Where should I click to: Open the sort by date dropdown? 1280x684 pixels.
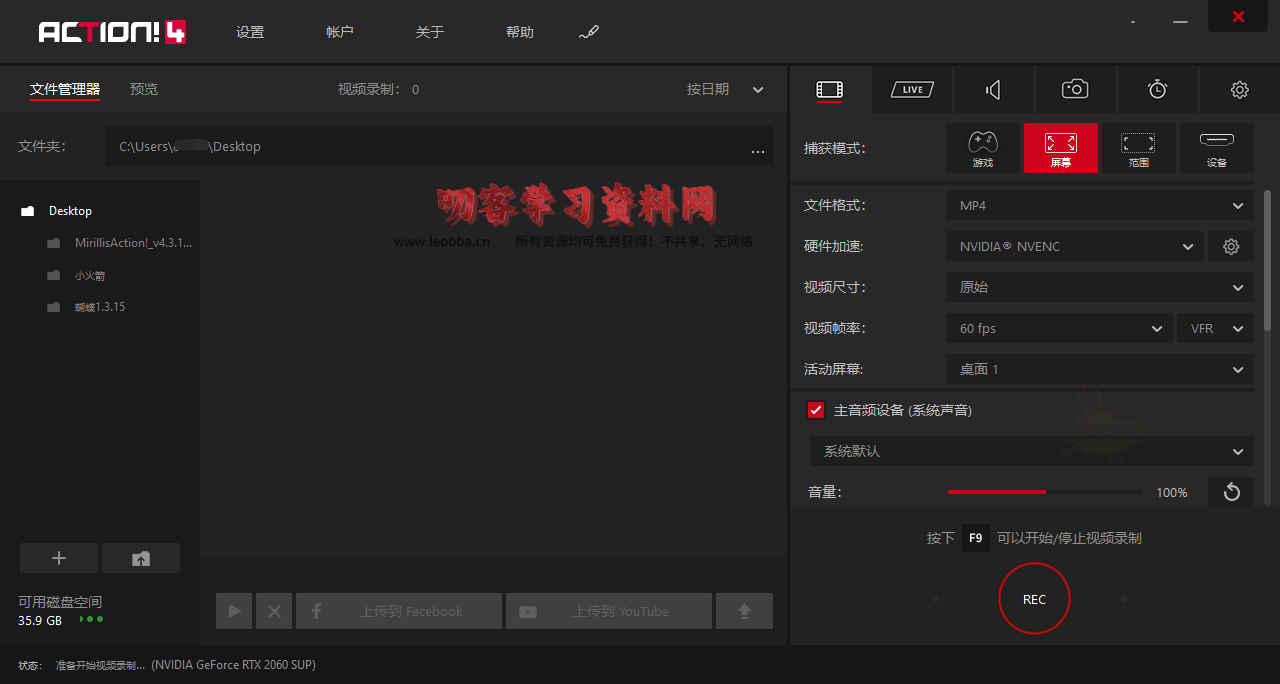(725, 90)
